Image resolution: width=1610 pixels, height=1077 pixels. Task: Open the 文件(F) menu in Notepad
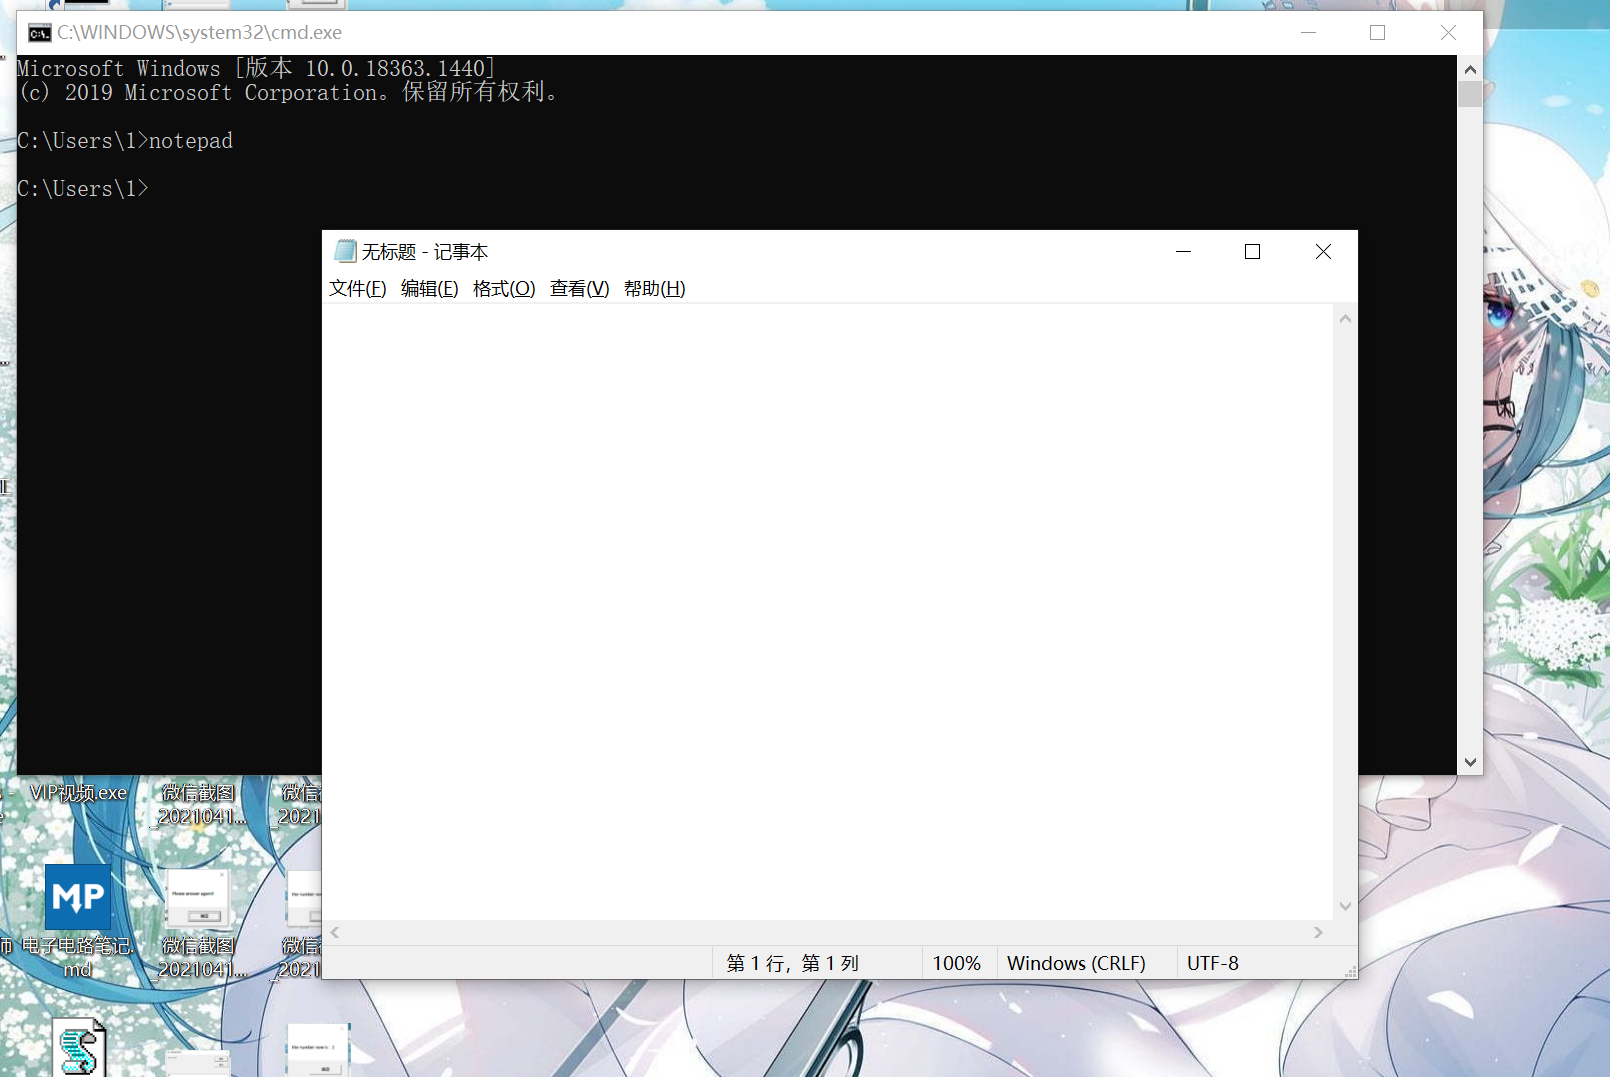tap(357, 288)
